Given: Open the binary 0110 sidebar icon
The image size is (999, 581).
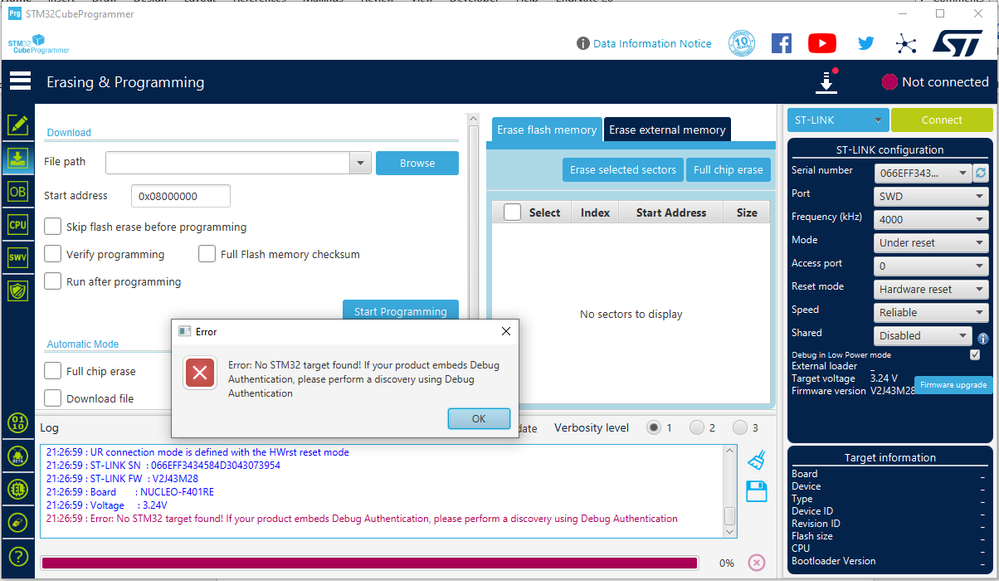Looking at the screenshot, I should point(18,422).
